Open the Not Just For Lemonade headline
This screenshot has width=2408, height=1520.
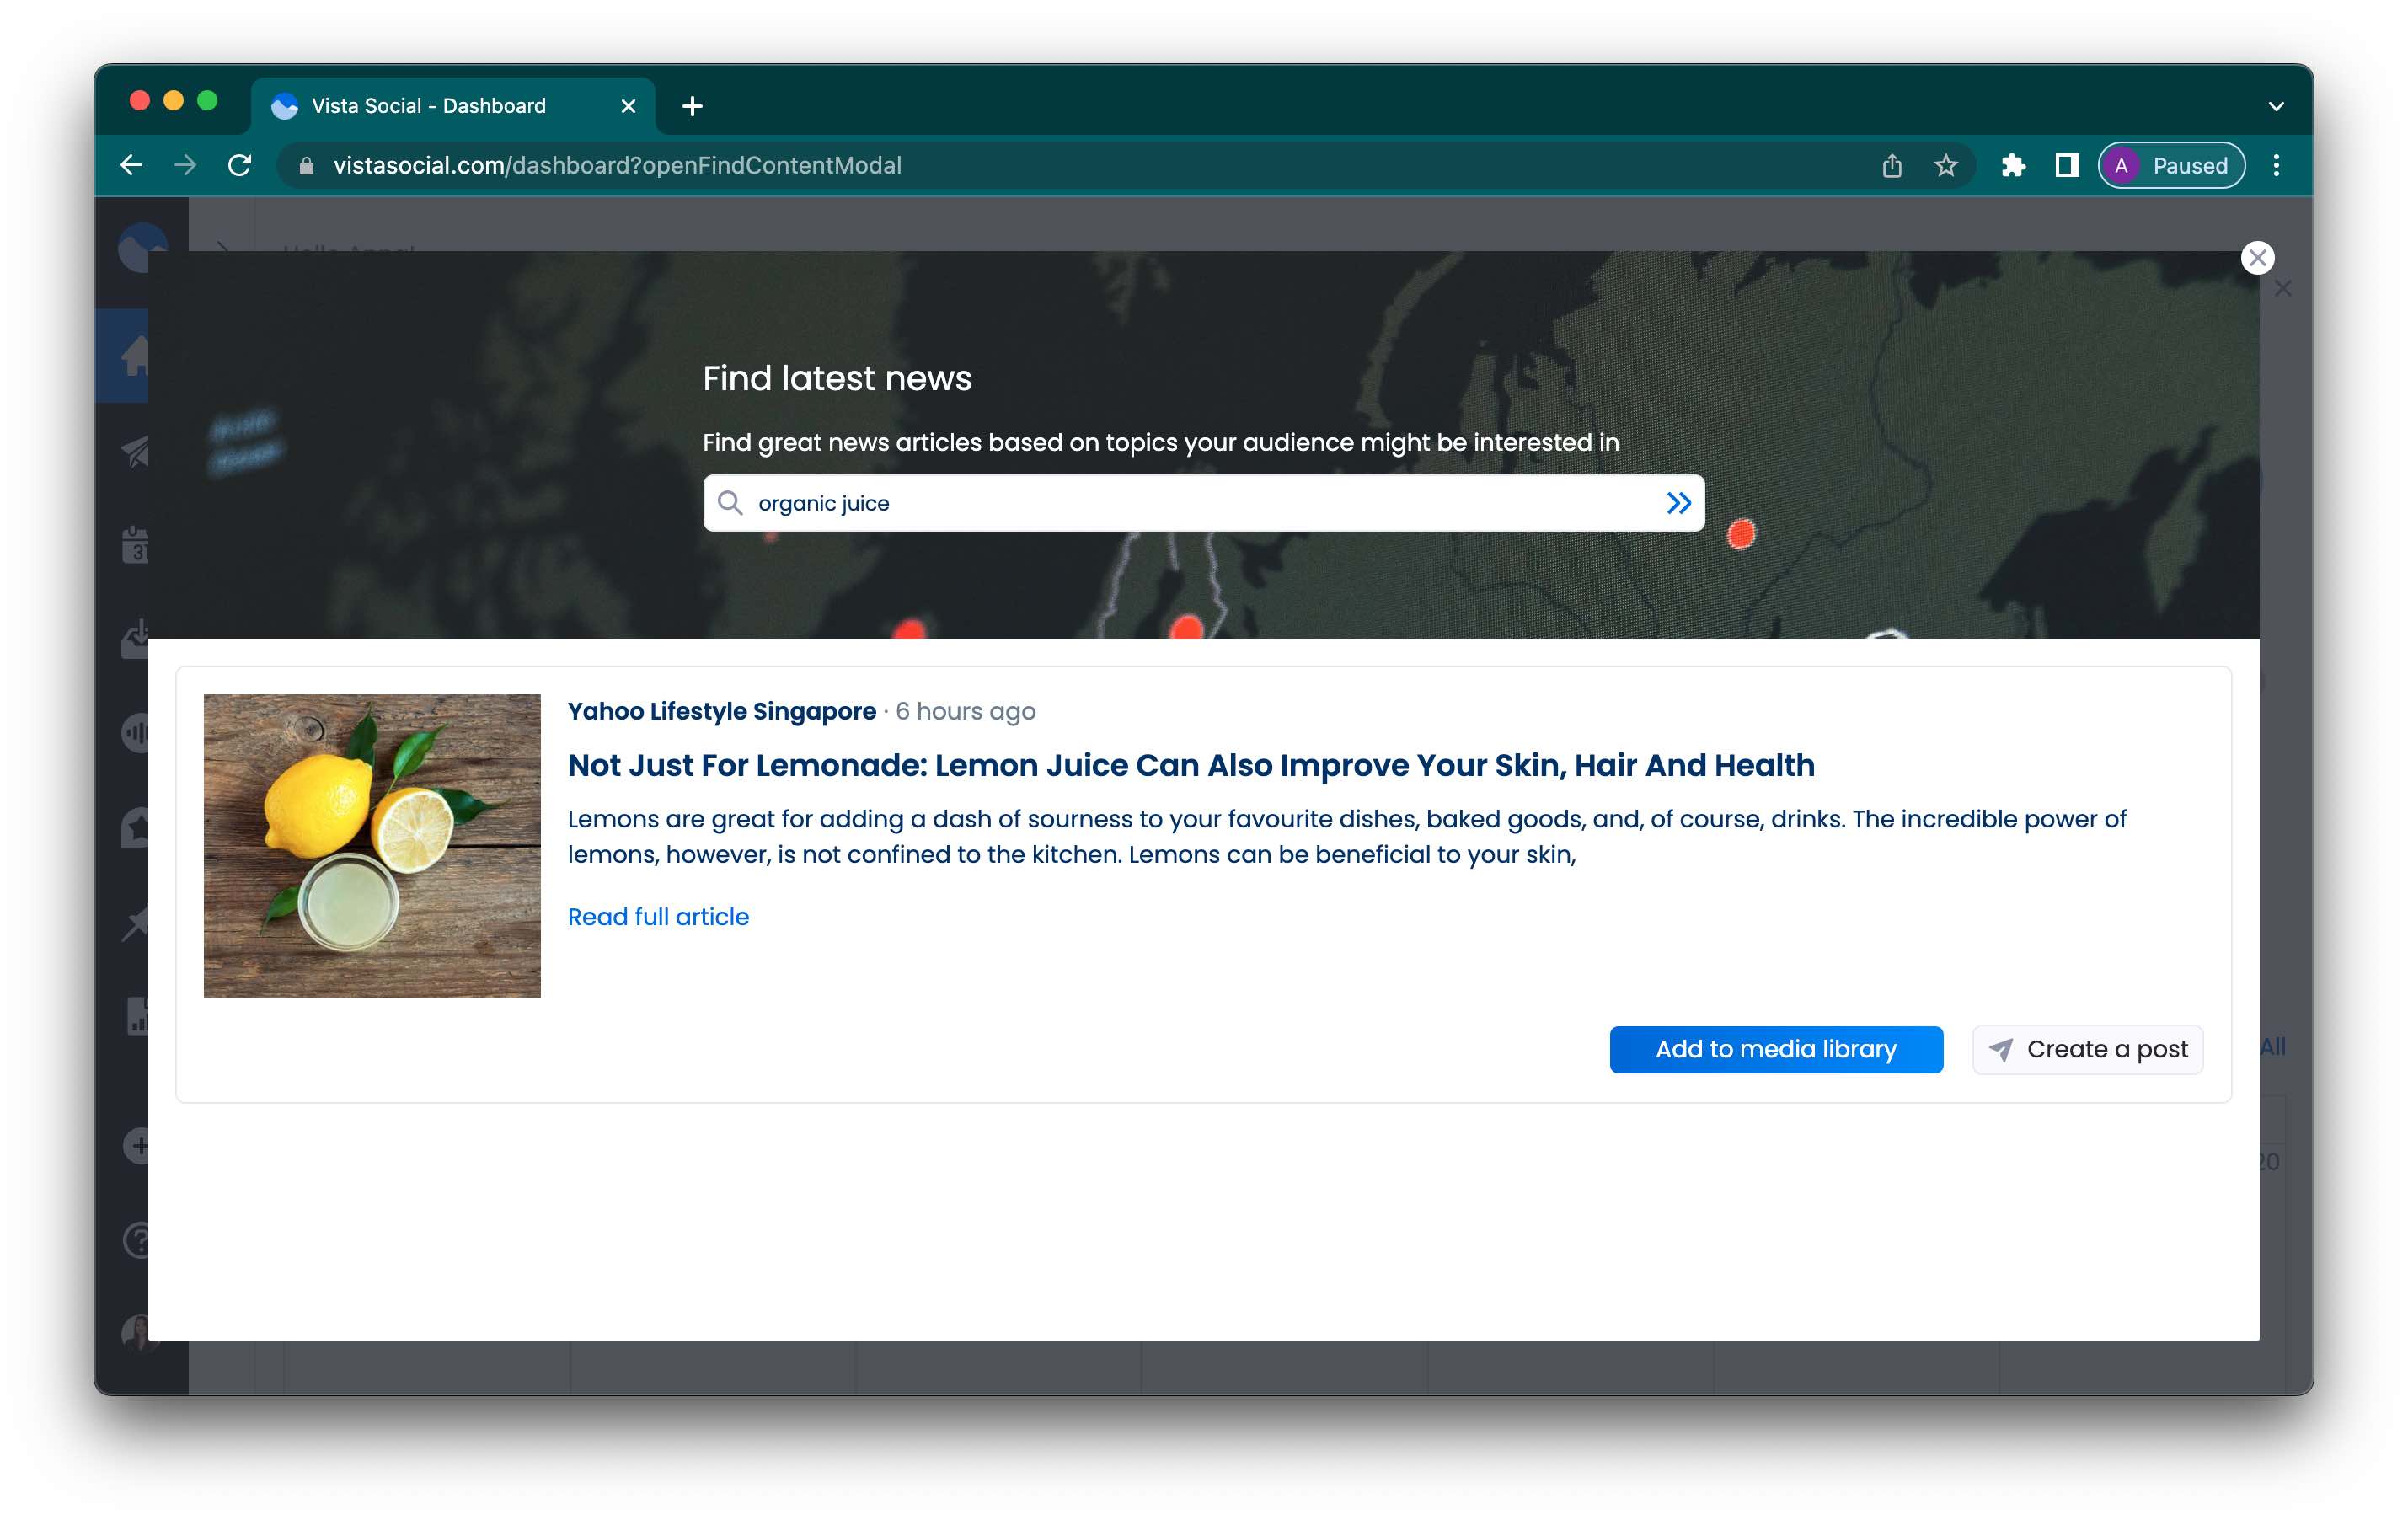[1190, 765]
